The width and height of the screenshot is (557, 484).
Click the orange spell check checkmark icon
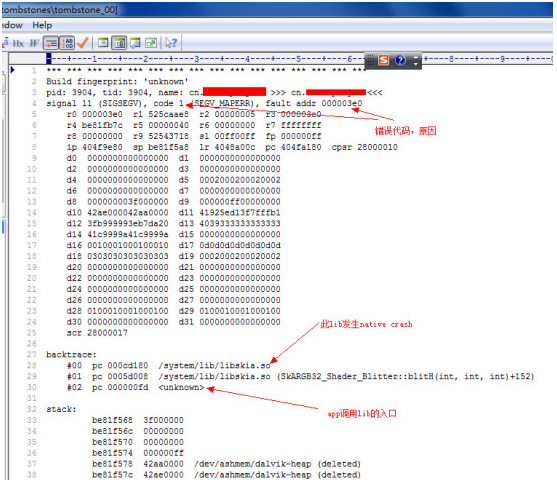click(x=83, y=43)
